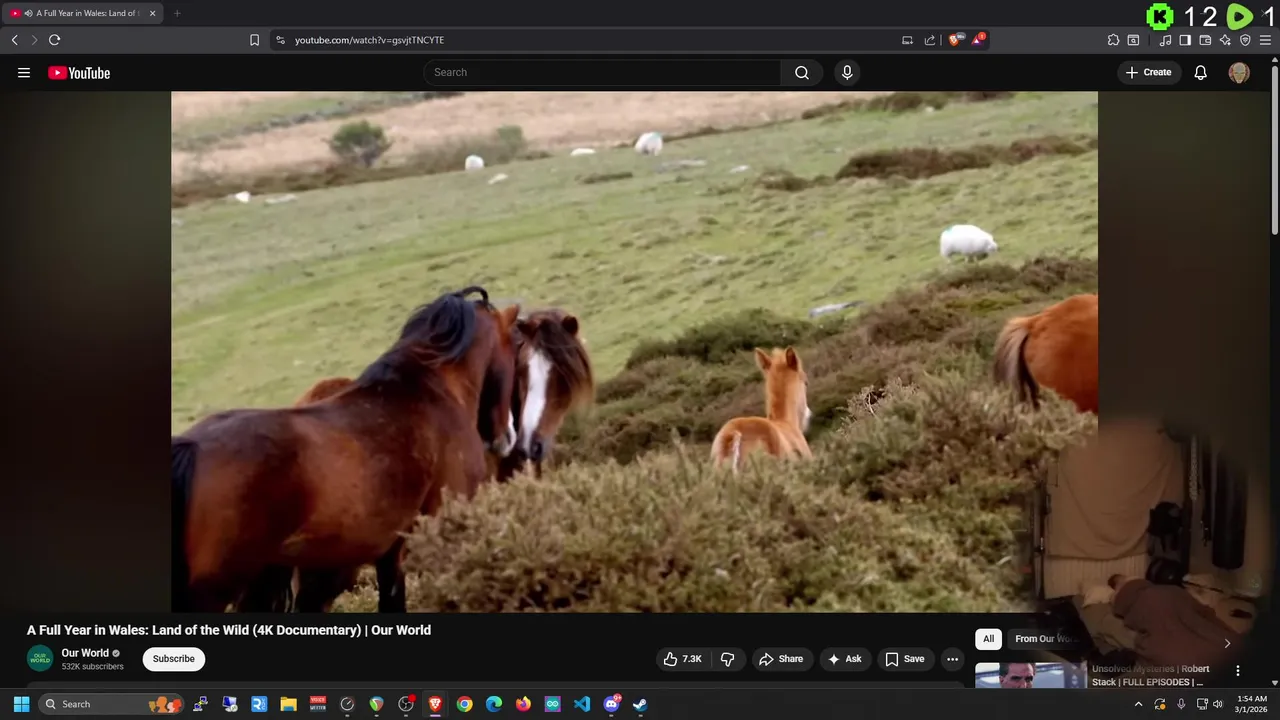Open Steam from the taskbar
Viewport: 1280px width, 720px height.
pos(640,704)
